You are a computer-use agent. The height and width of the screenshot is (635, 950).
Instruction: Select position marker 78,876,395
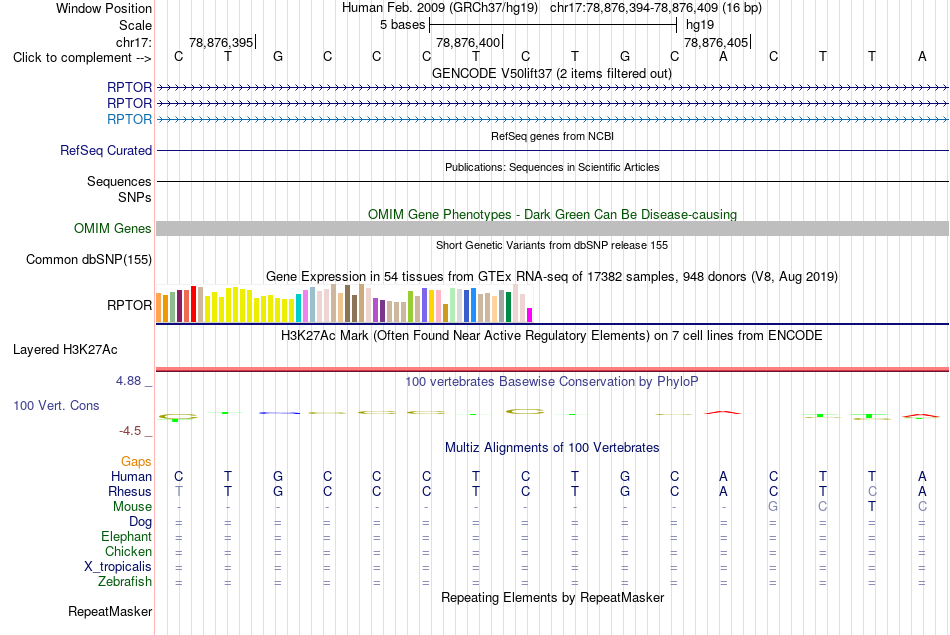pos(221,42)
